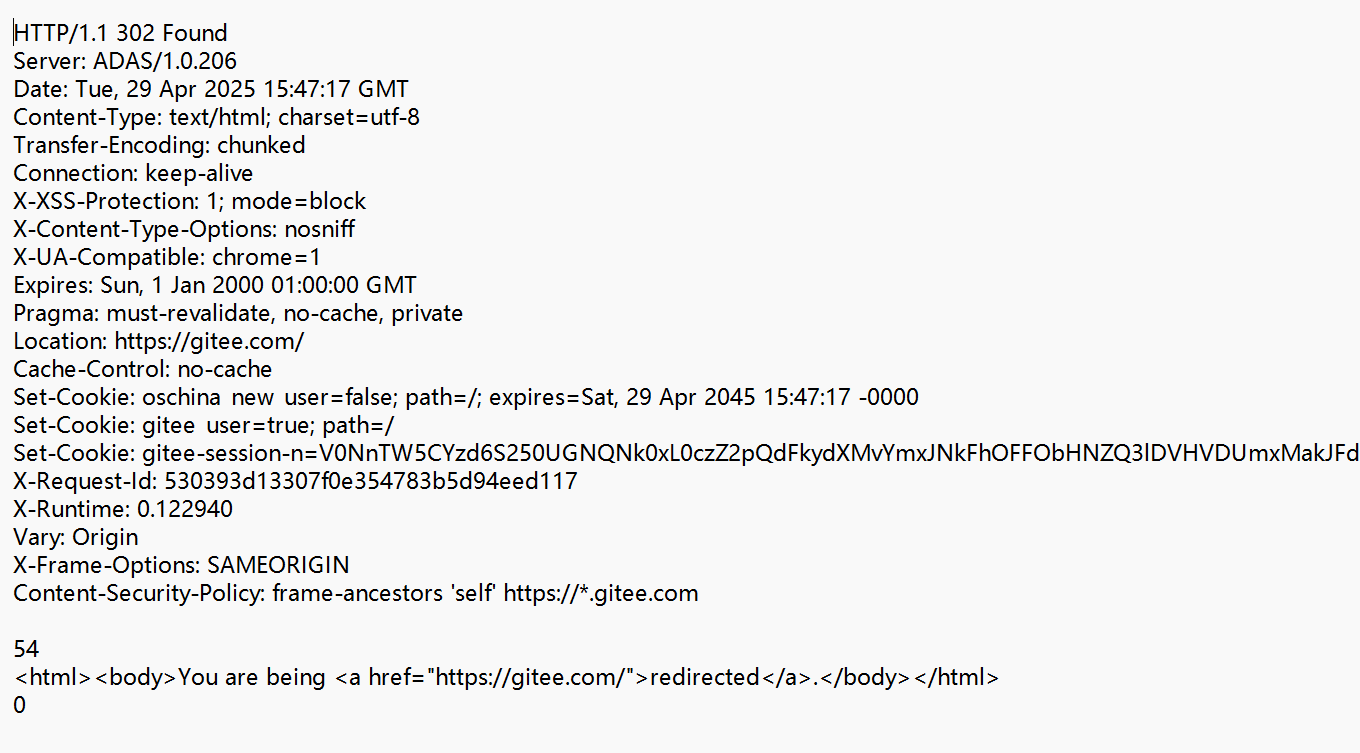Click the X-Content-Type-Options: nosniff line
Viewport: 1360px width, 753px height.
(x=184, y=229)
